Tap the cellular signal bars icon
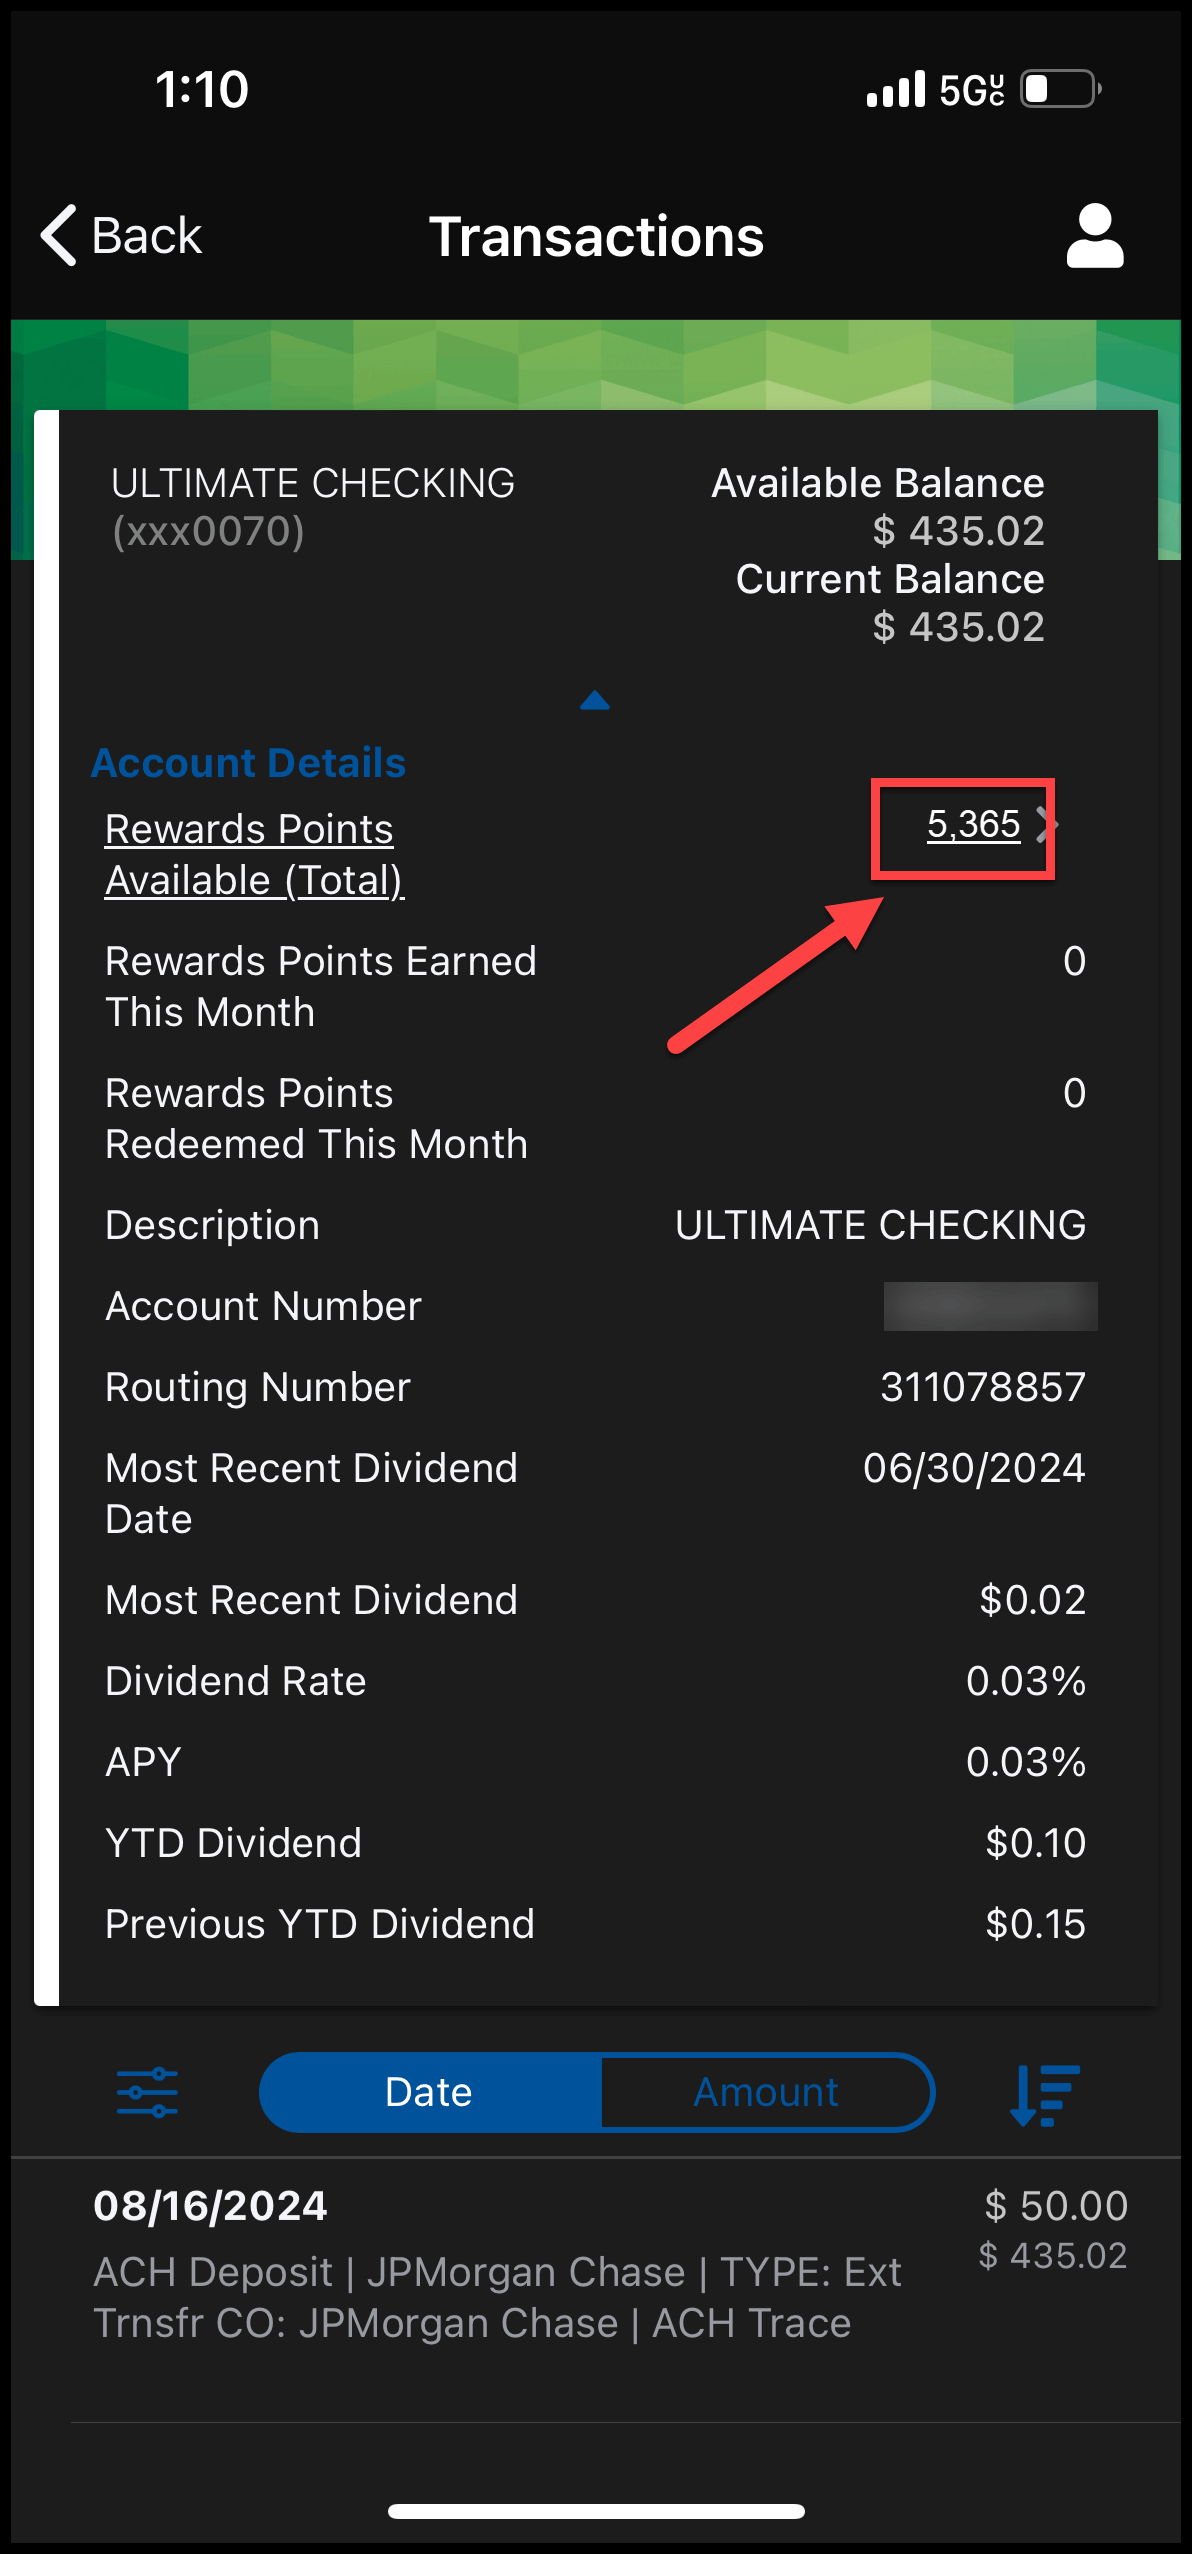This screenshot has width=1192, height=2554. point(895,89)
